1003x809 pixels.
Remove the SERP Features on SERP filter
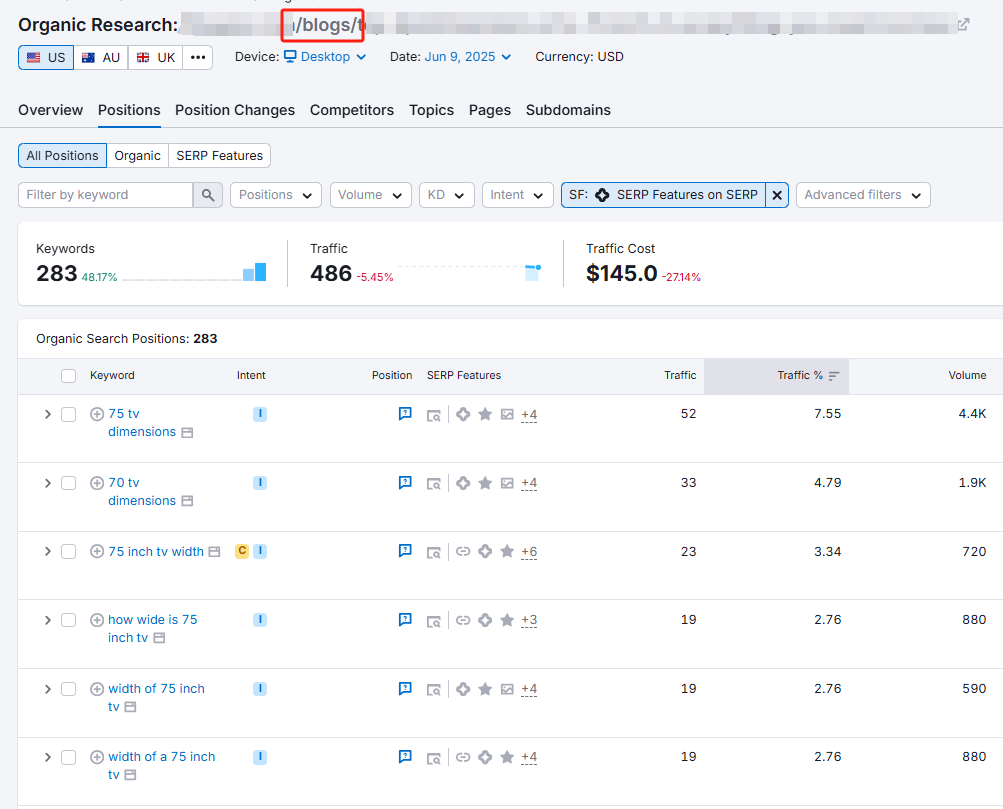coord(778,195)
